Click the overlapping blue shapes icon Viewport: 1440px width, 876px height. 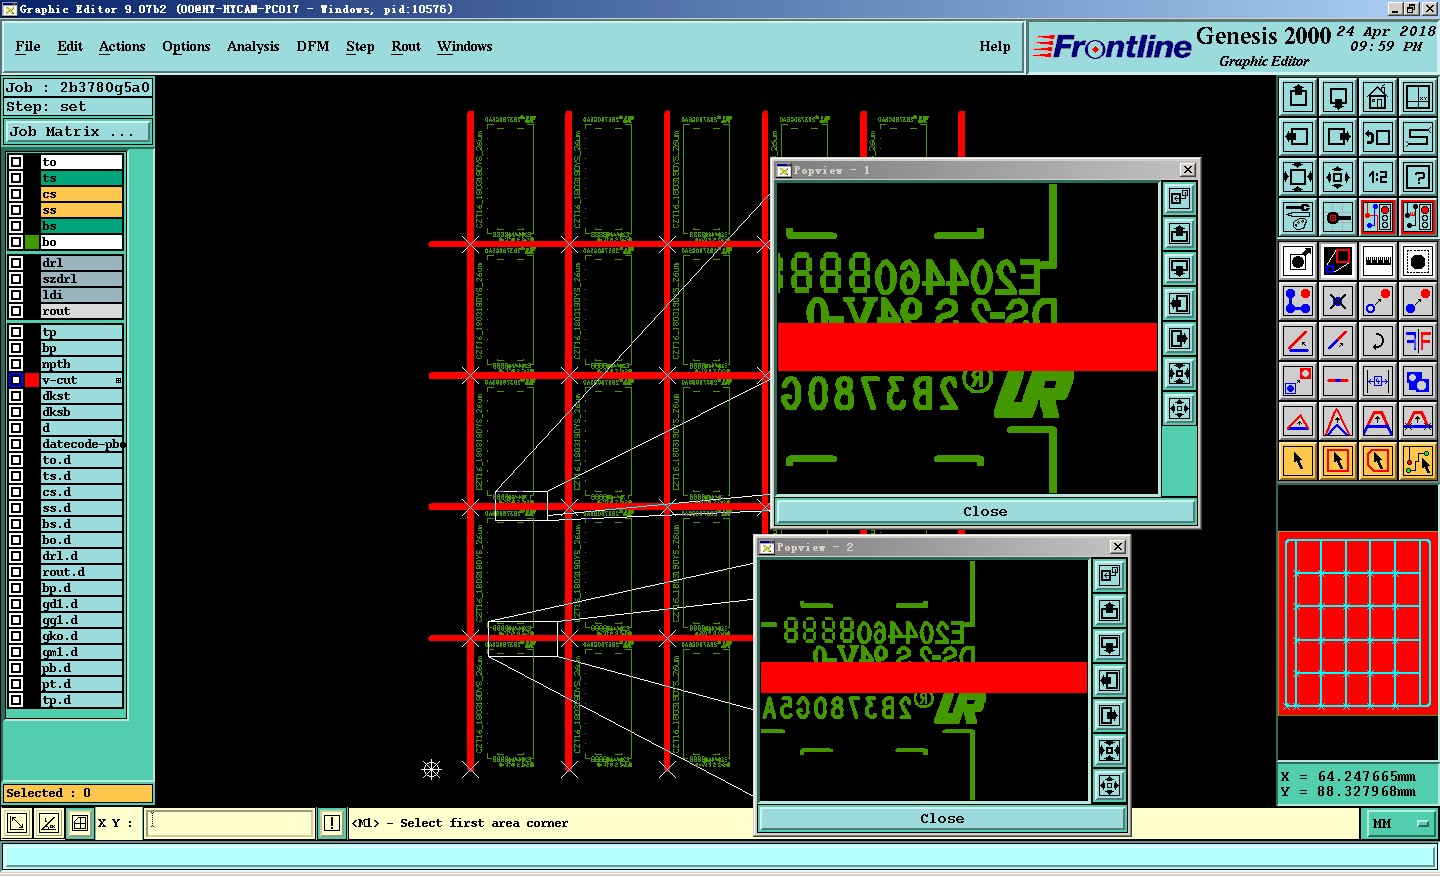(x=1418, y=381)
